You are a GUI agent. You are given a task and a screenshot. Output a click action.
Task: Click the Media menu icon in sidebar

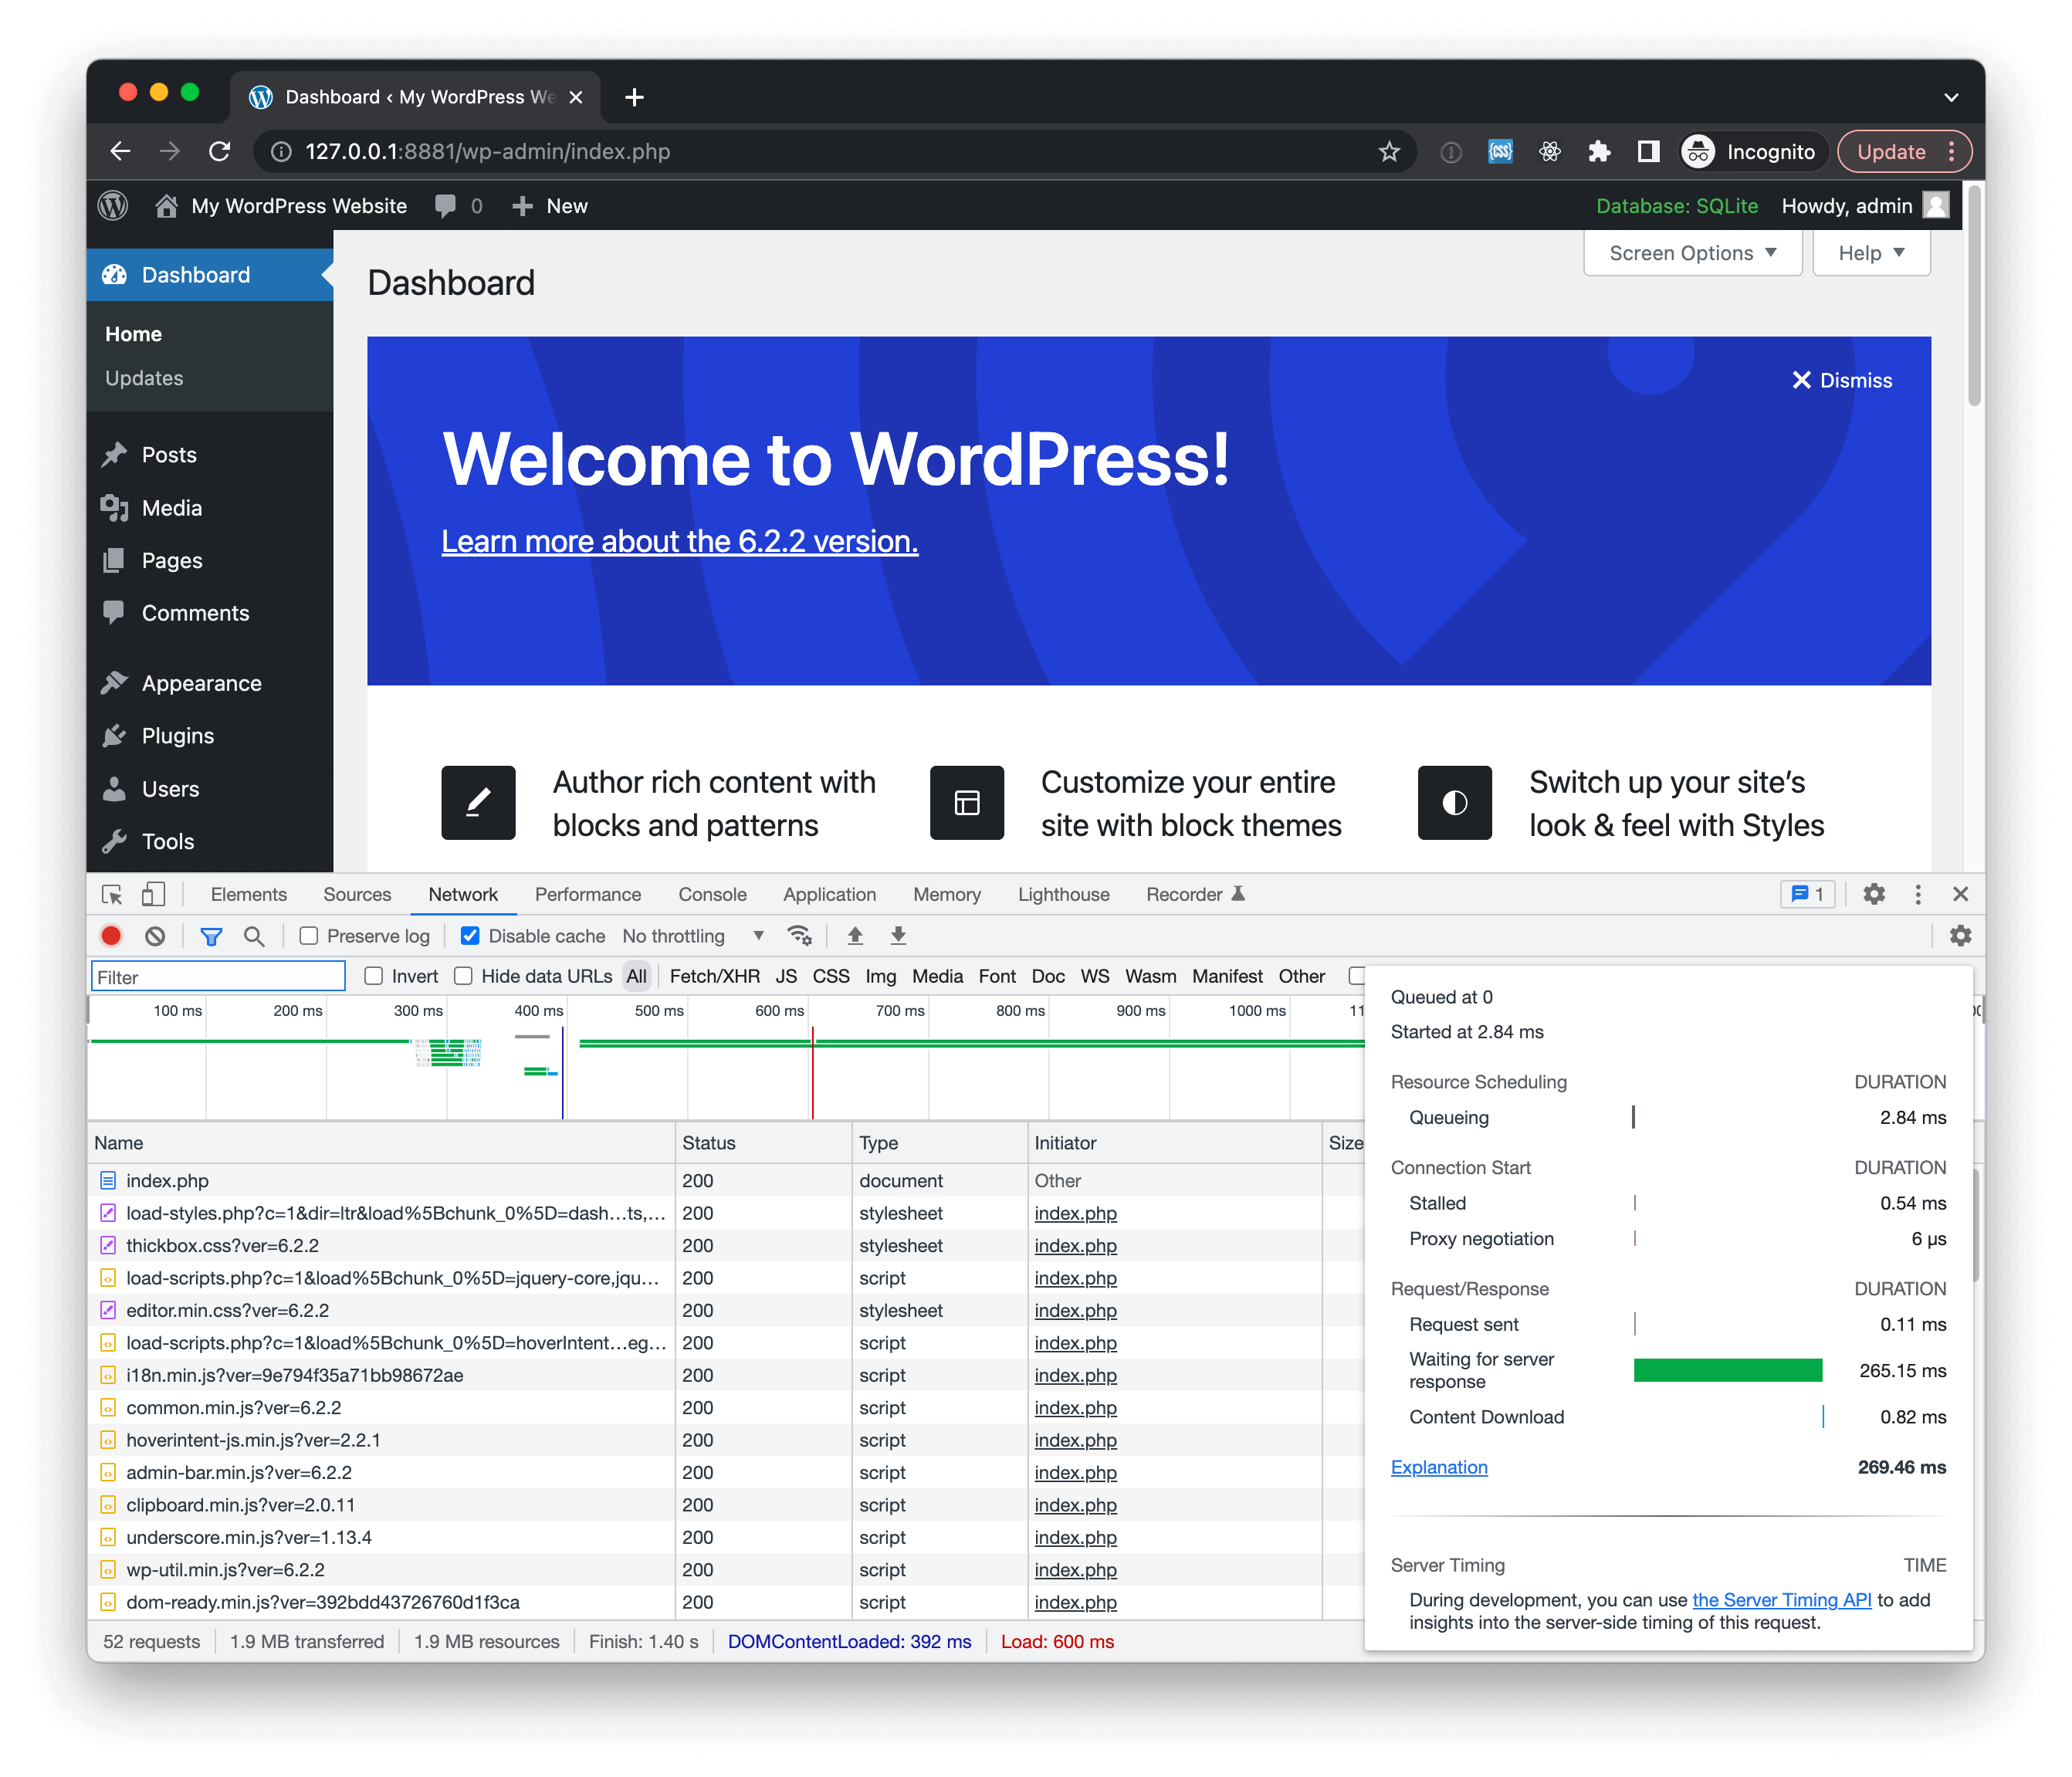click(x=114, y=507)
